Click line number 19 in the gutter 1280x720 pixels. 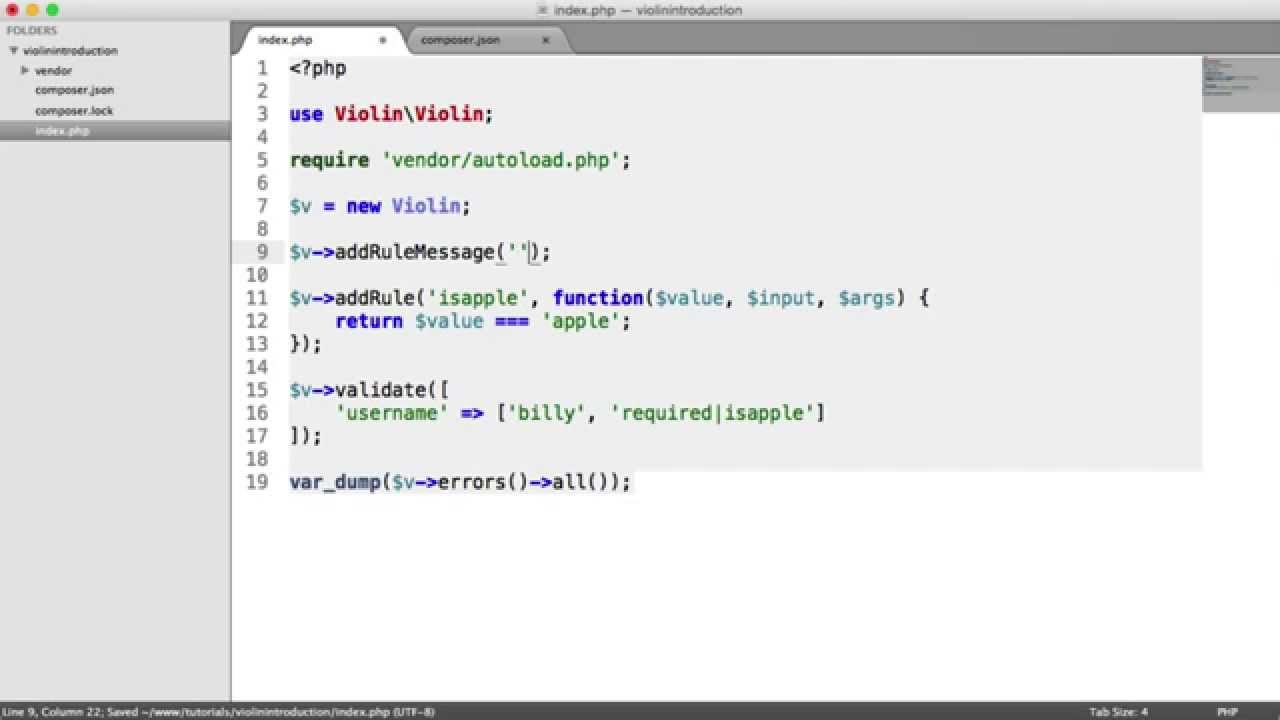(257, 482)
